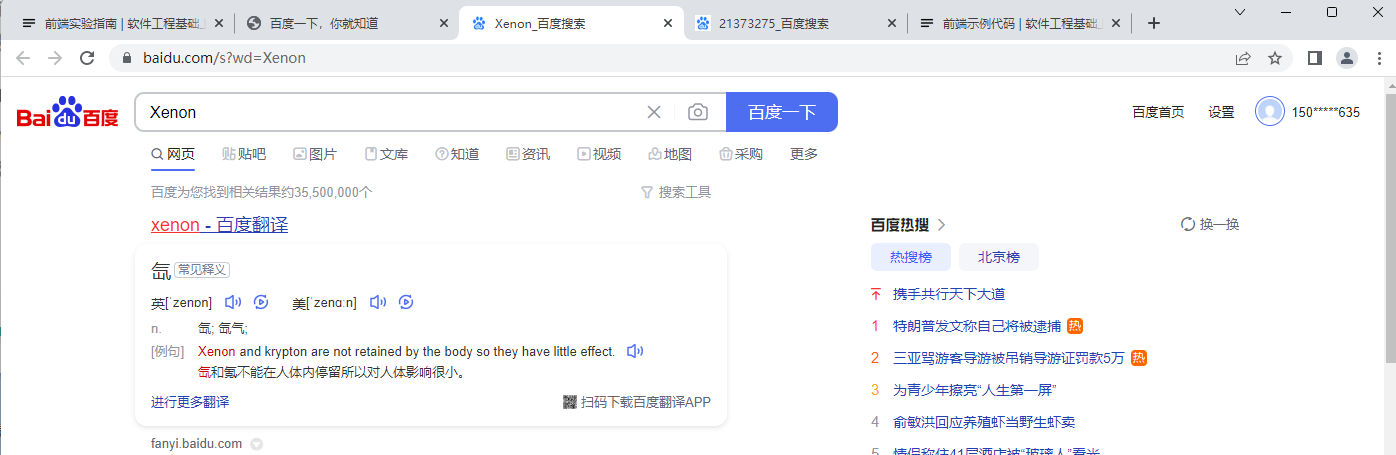Close the 前端实验指南 tab

(x=219, y=23)
